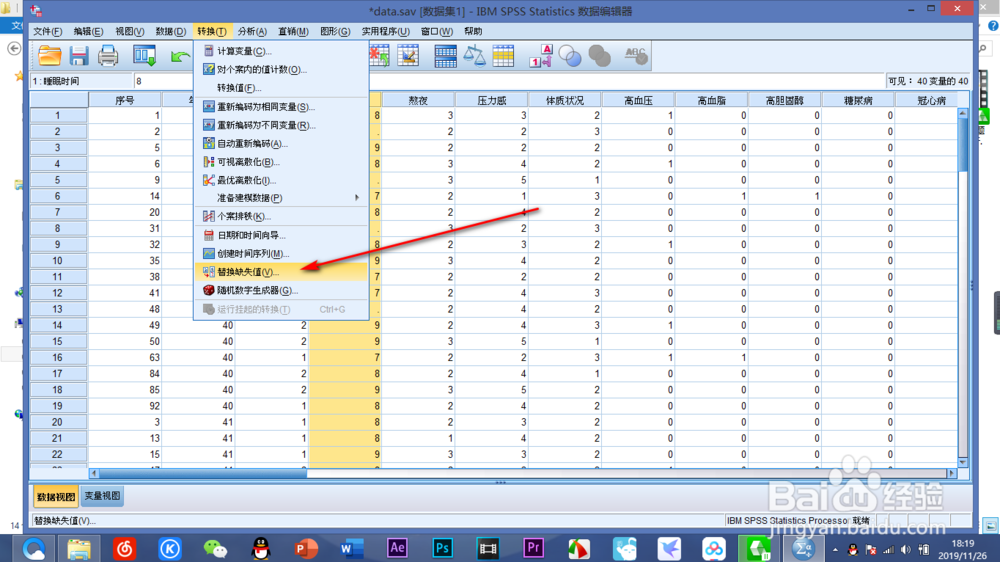This screenshot has height=562, width=1000.
Task: Open PowerPoint from the taskbar
Action: point(306,548)
